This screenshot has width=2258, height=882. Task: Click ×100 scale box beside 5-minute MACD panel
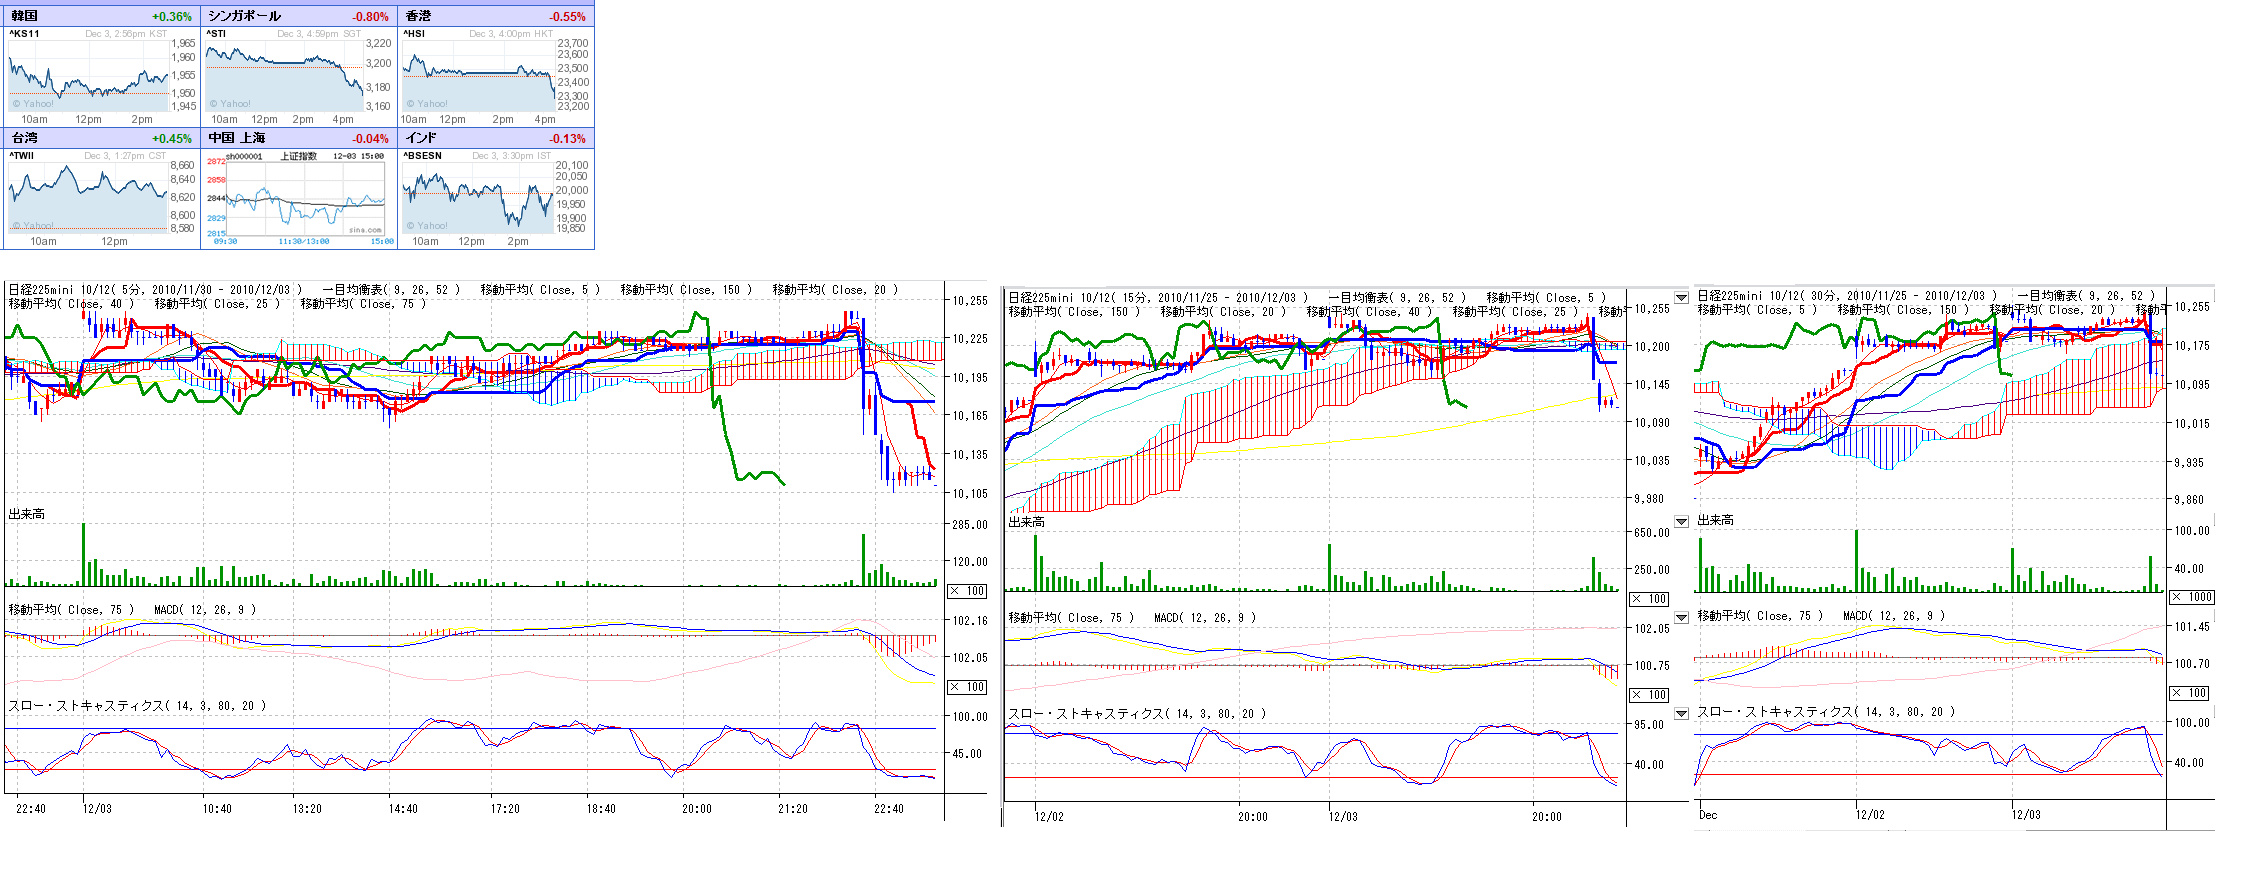click(x=967, y=687)
